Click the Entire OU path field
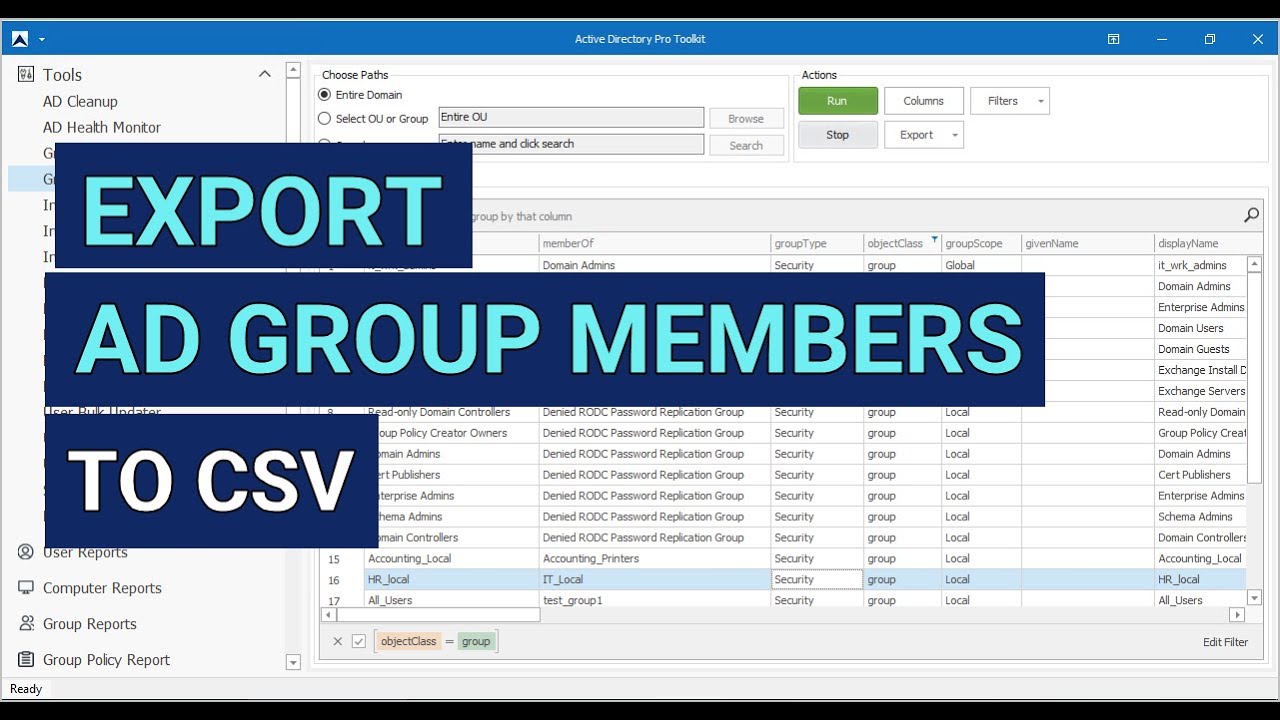 [571, 118]
